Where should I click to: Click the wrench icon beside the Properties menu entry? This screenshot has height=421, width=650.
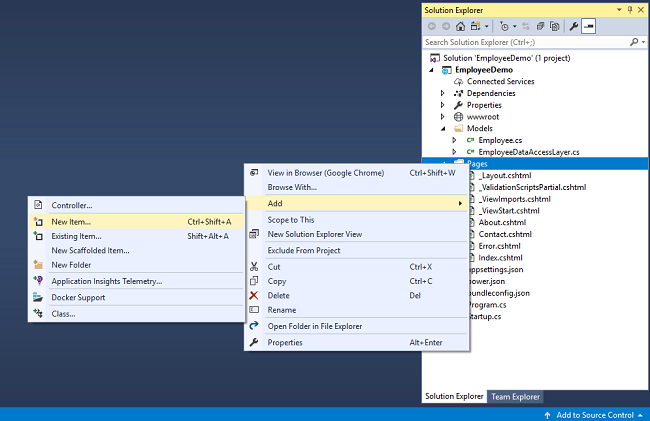pos(254,342)
